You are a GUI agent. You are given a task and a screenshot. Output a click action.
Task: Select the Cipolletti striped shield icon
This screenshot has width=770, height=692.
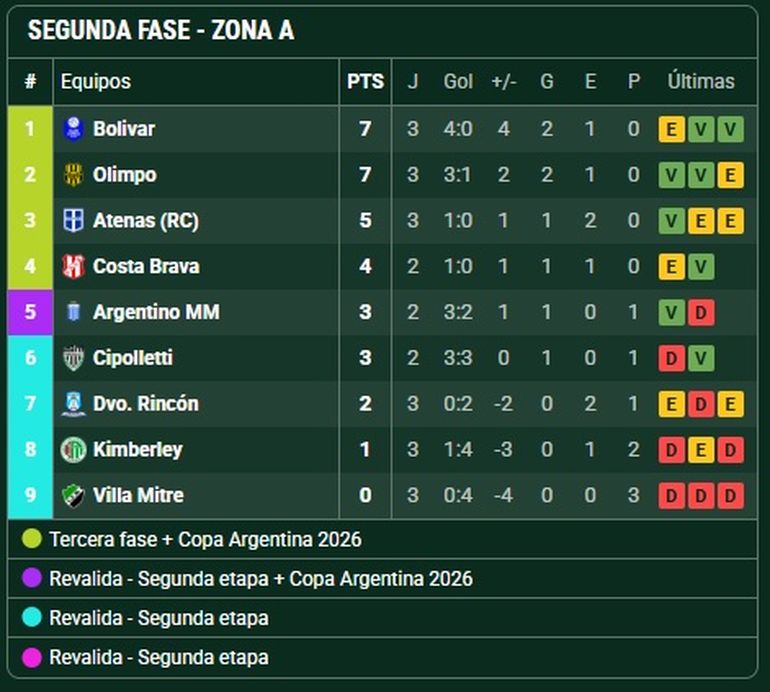pos(74,358)
